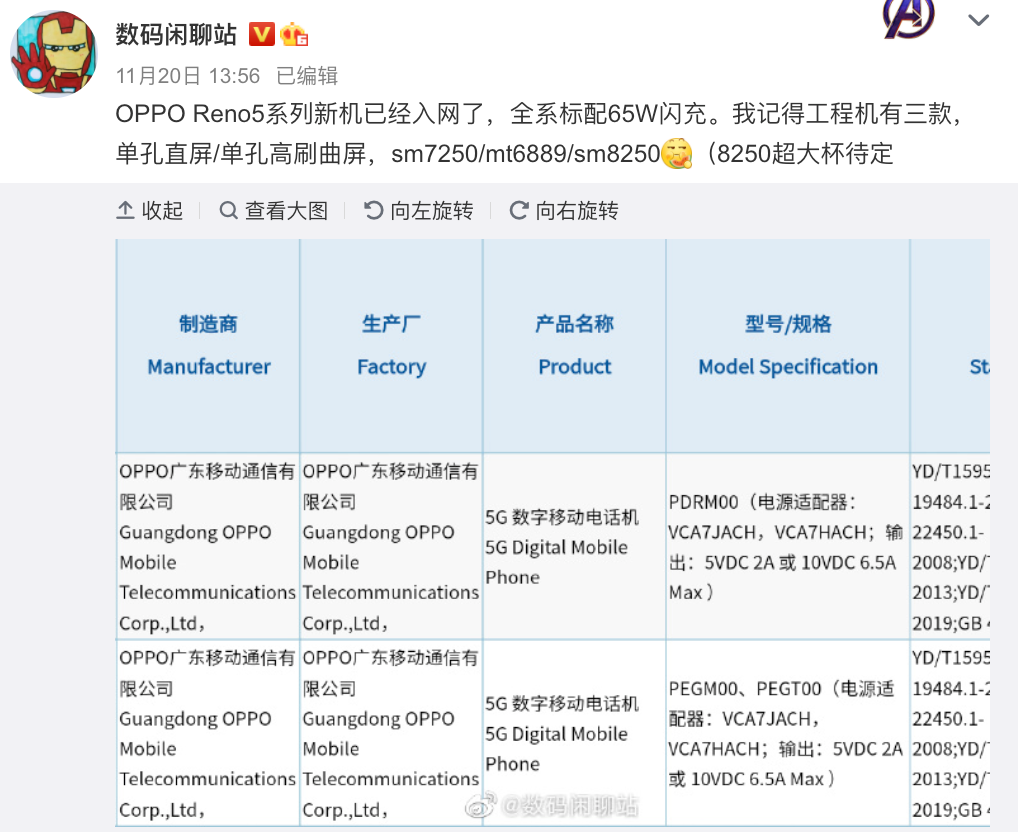This screenshot has width=1018, height=832.
Task: Click the orange V verified badge
Action: [262, 34]
